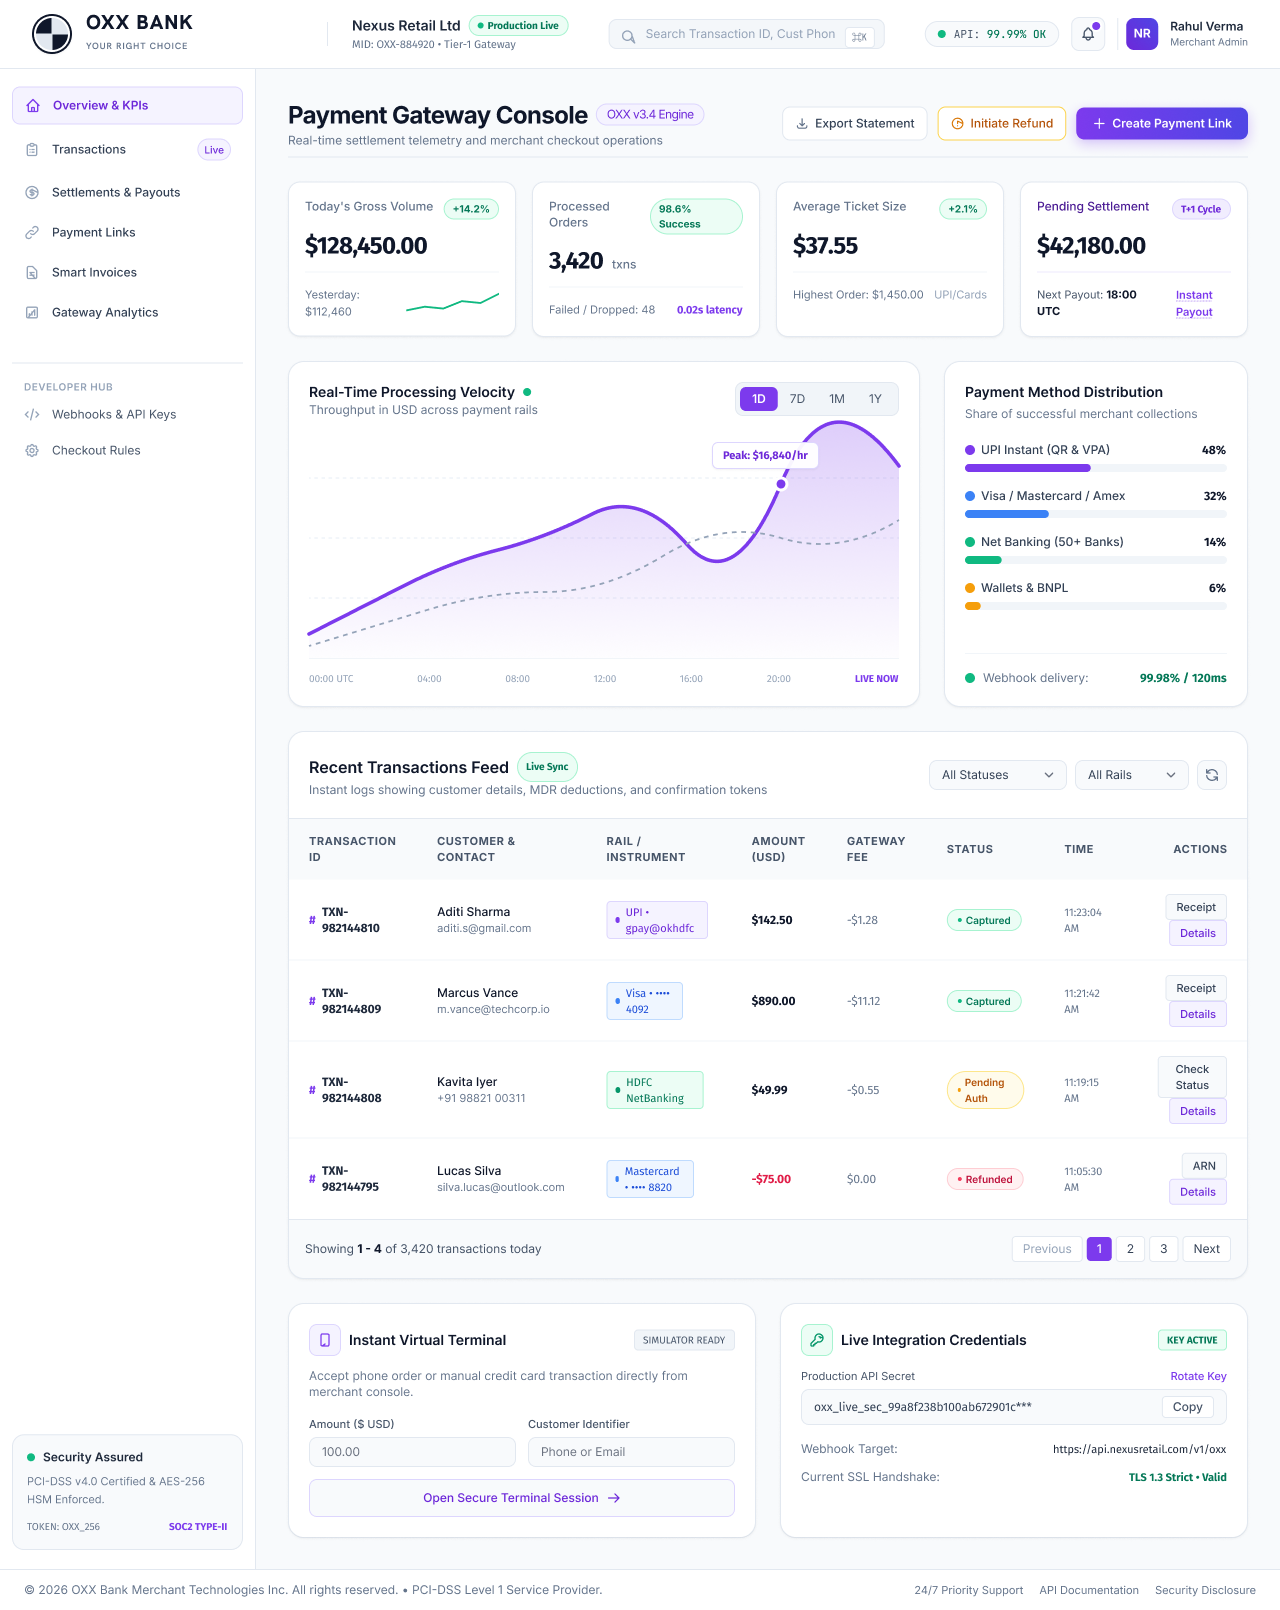Click Receipt for Aditi Sharma's transaction
The image size is (1280, 1610).
point(1196,907)
